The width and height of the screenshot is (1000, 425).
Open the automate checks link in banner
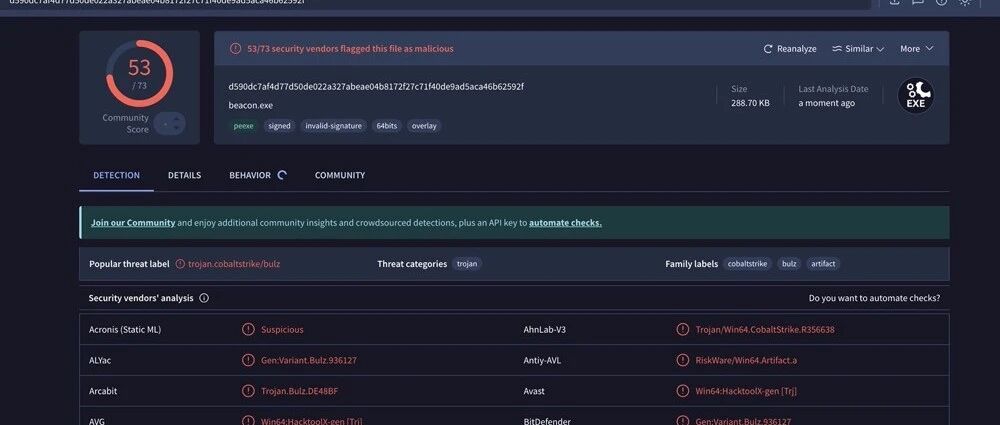pos(565,223)
